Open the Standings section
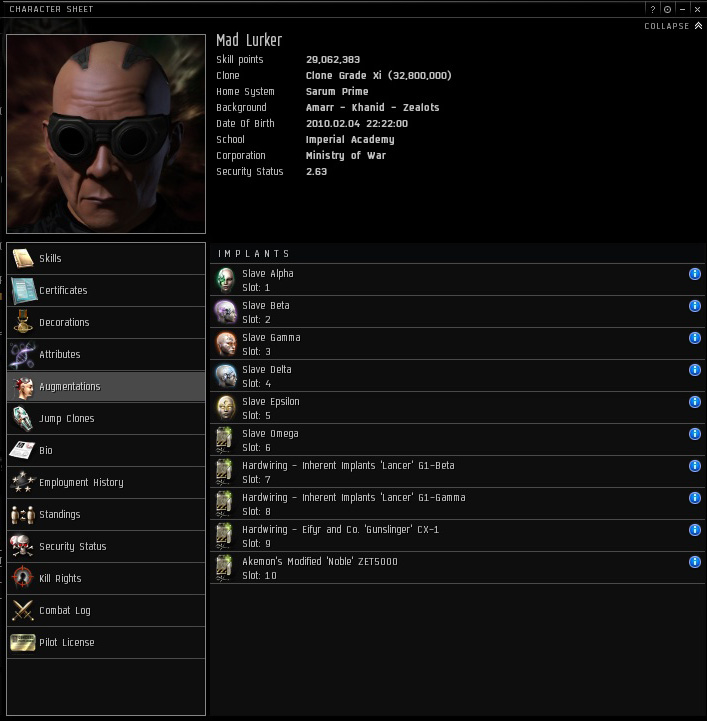The width and height of the screenshot is (707, 721). click(x=106, y=515)
